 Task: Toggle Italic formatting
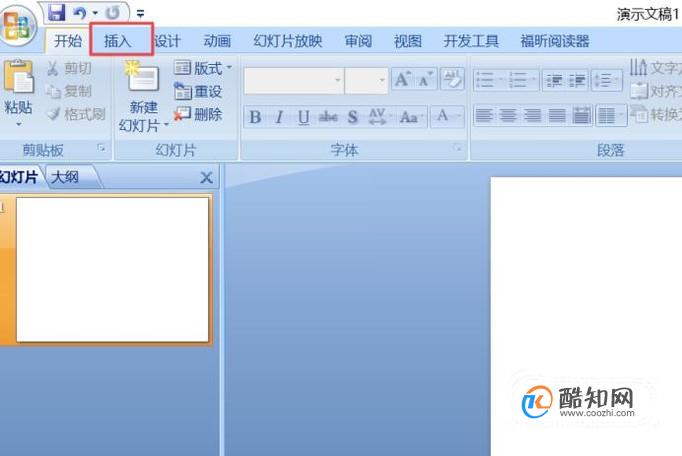(x=279, y=117)
